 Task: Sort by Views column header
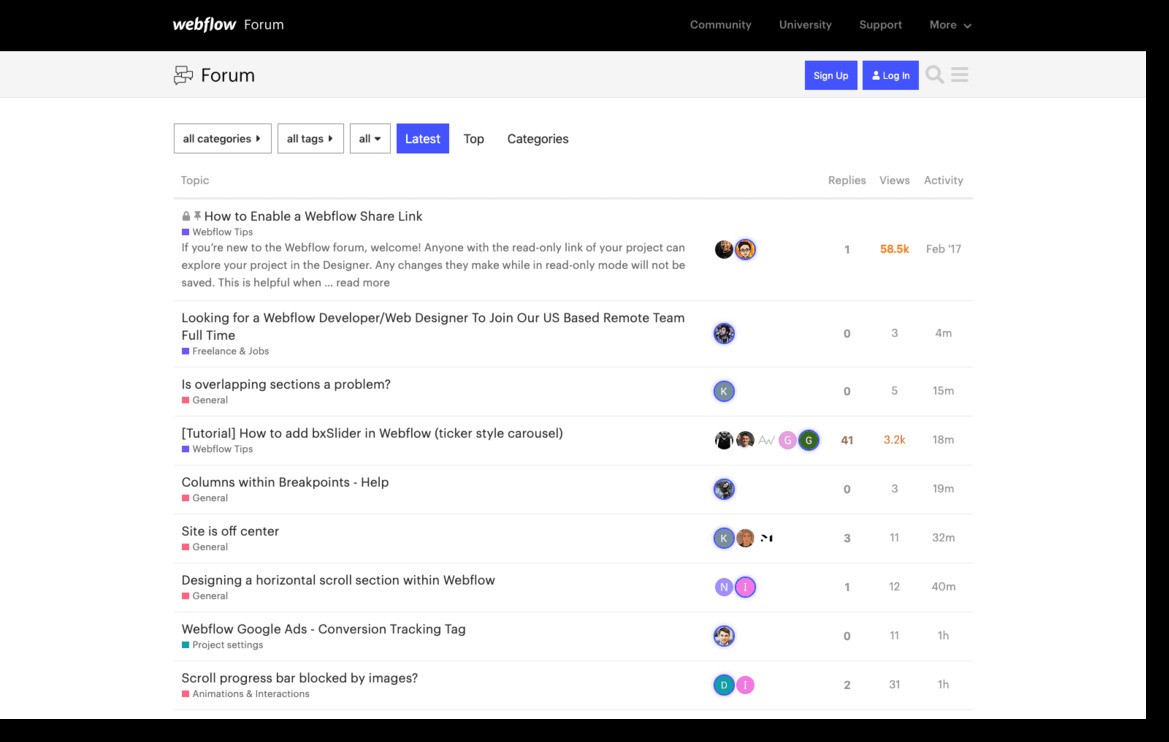(894, 180)
